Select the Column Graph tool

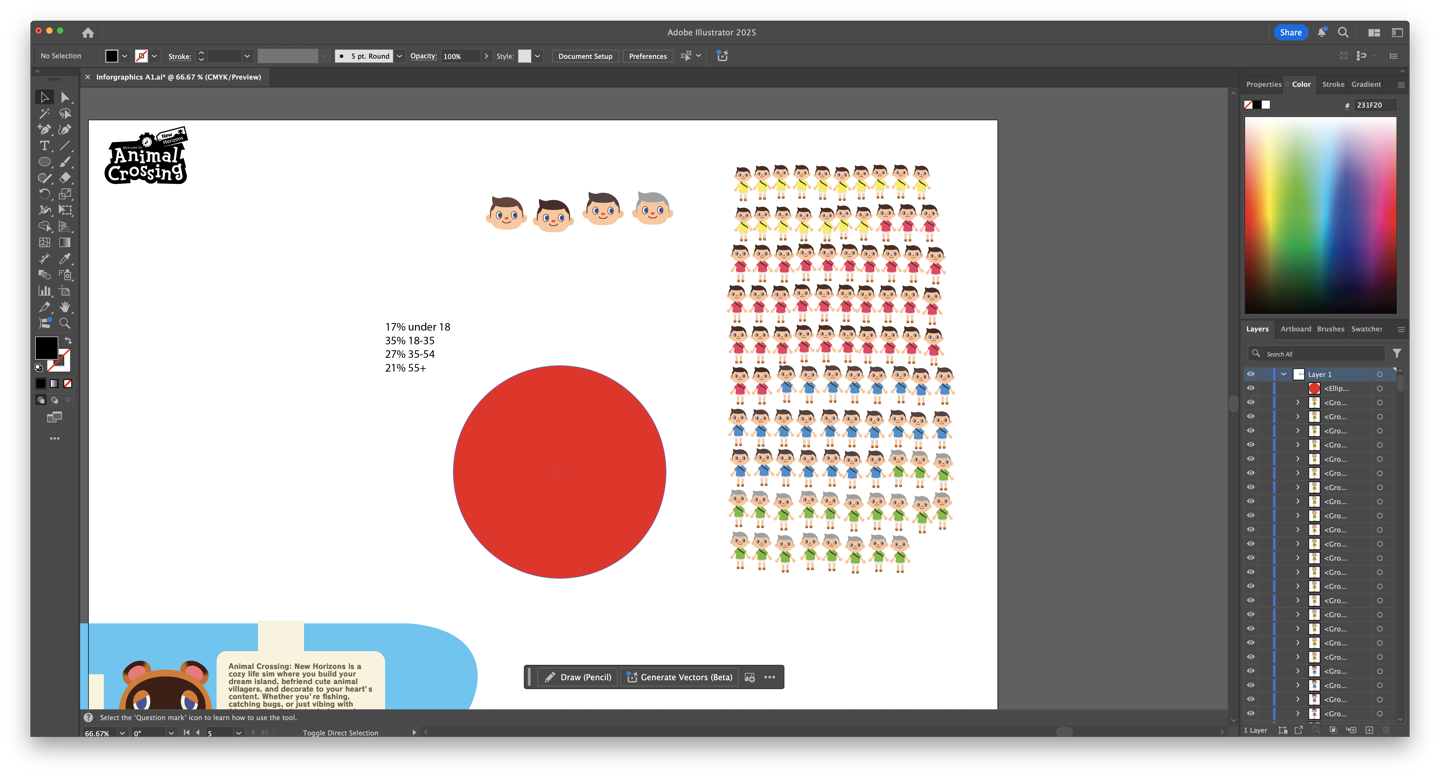[45, 291]
